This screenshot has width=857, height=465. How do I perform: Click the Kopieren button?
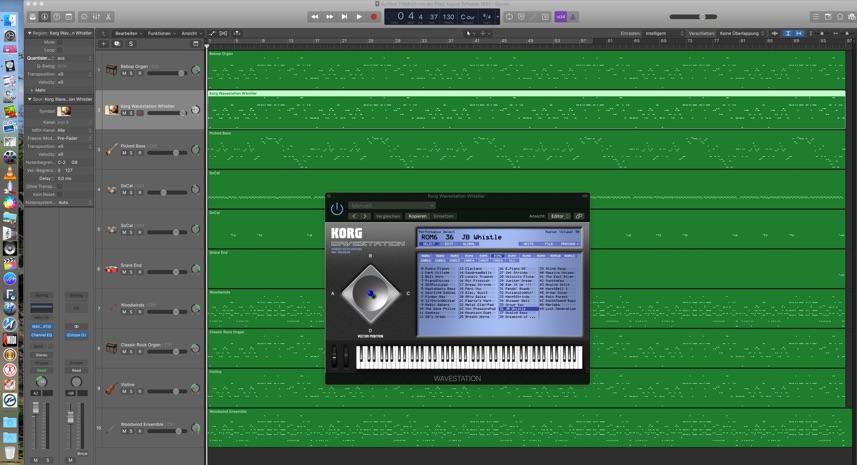click(x=418, y=216)
